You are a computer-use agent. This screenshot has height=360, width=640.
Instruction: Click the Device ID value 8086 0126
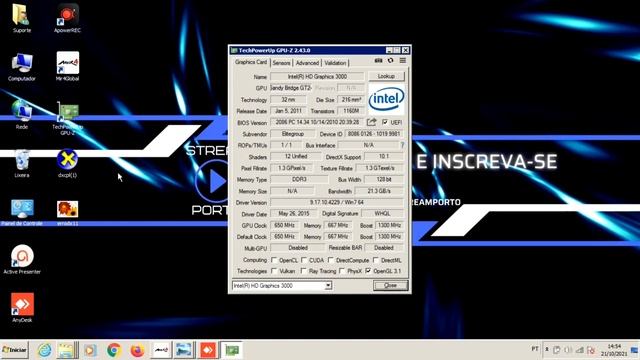(x=374, y=134)
